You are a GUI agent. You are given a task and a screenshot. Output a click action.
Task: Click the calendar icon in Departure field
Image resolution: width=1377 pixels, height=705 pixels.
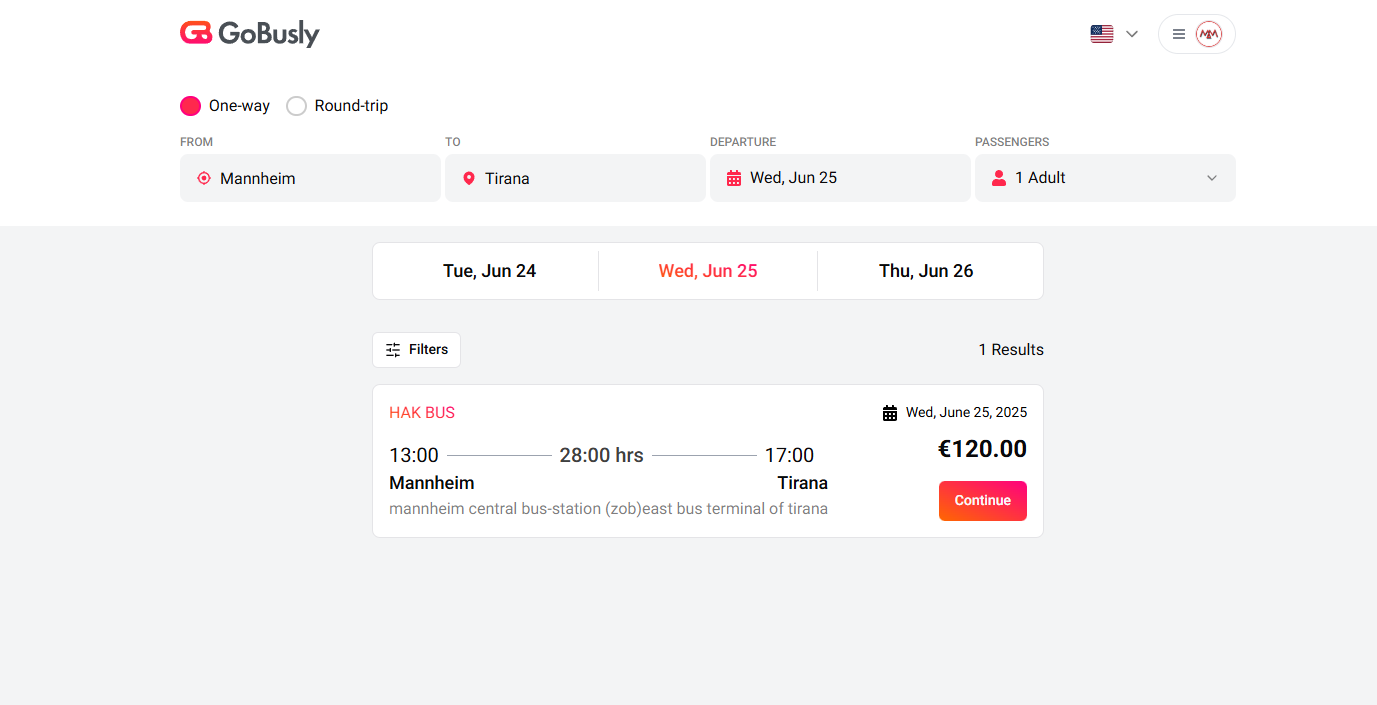734,178
